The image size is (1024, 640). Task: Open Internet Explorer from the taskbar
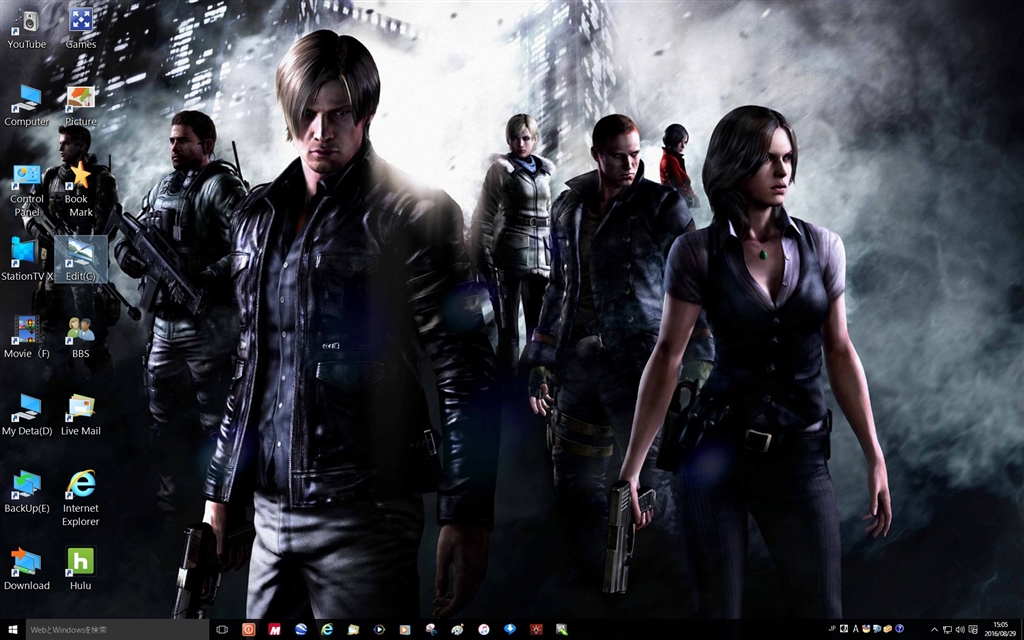point(327,630)
